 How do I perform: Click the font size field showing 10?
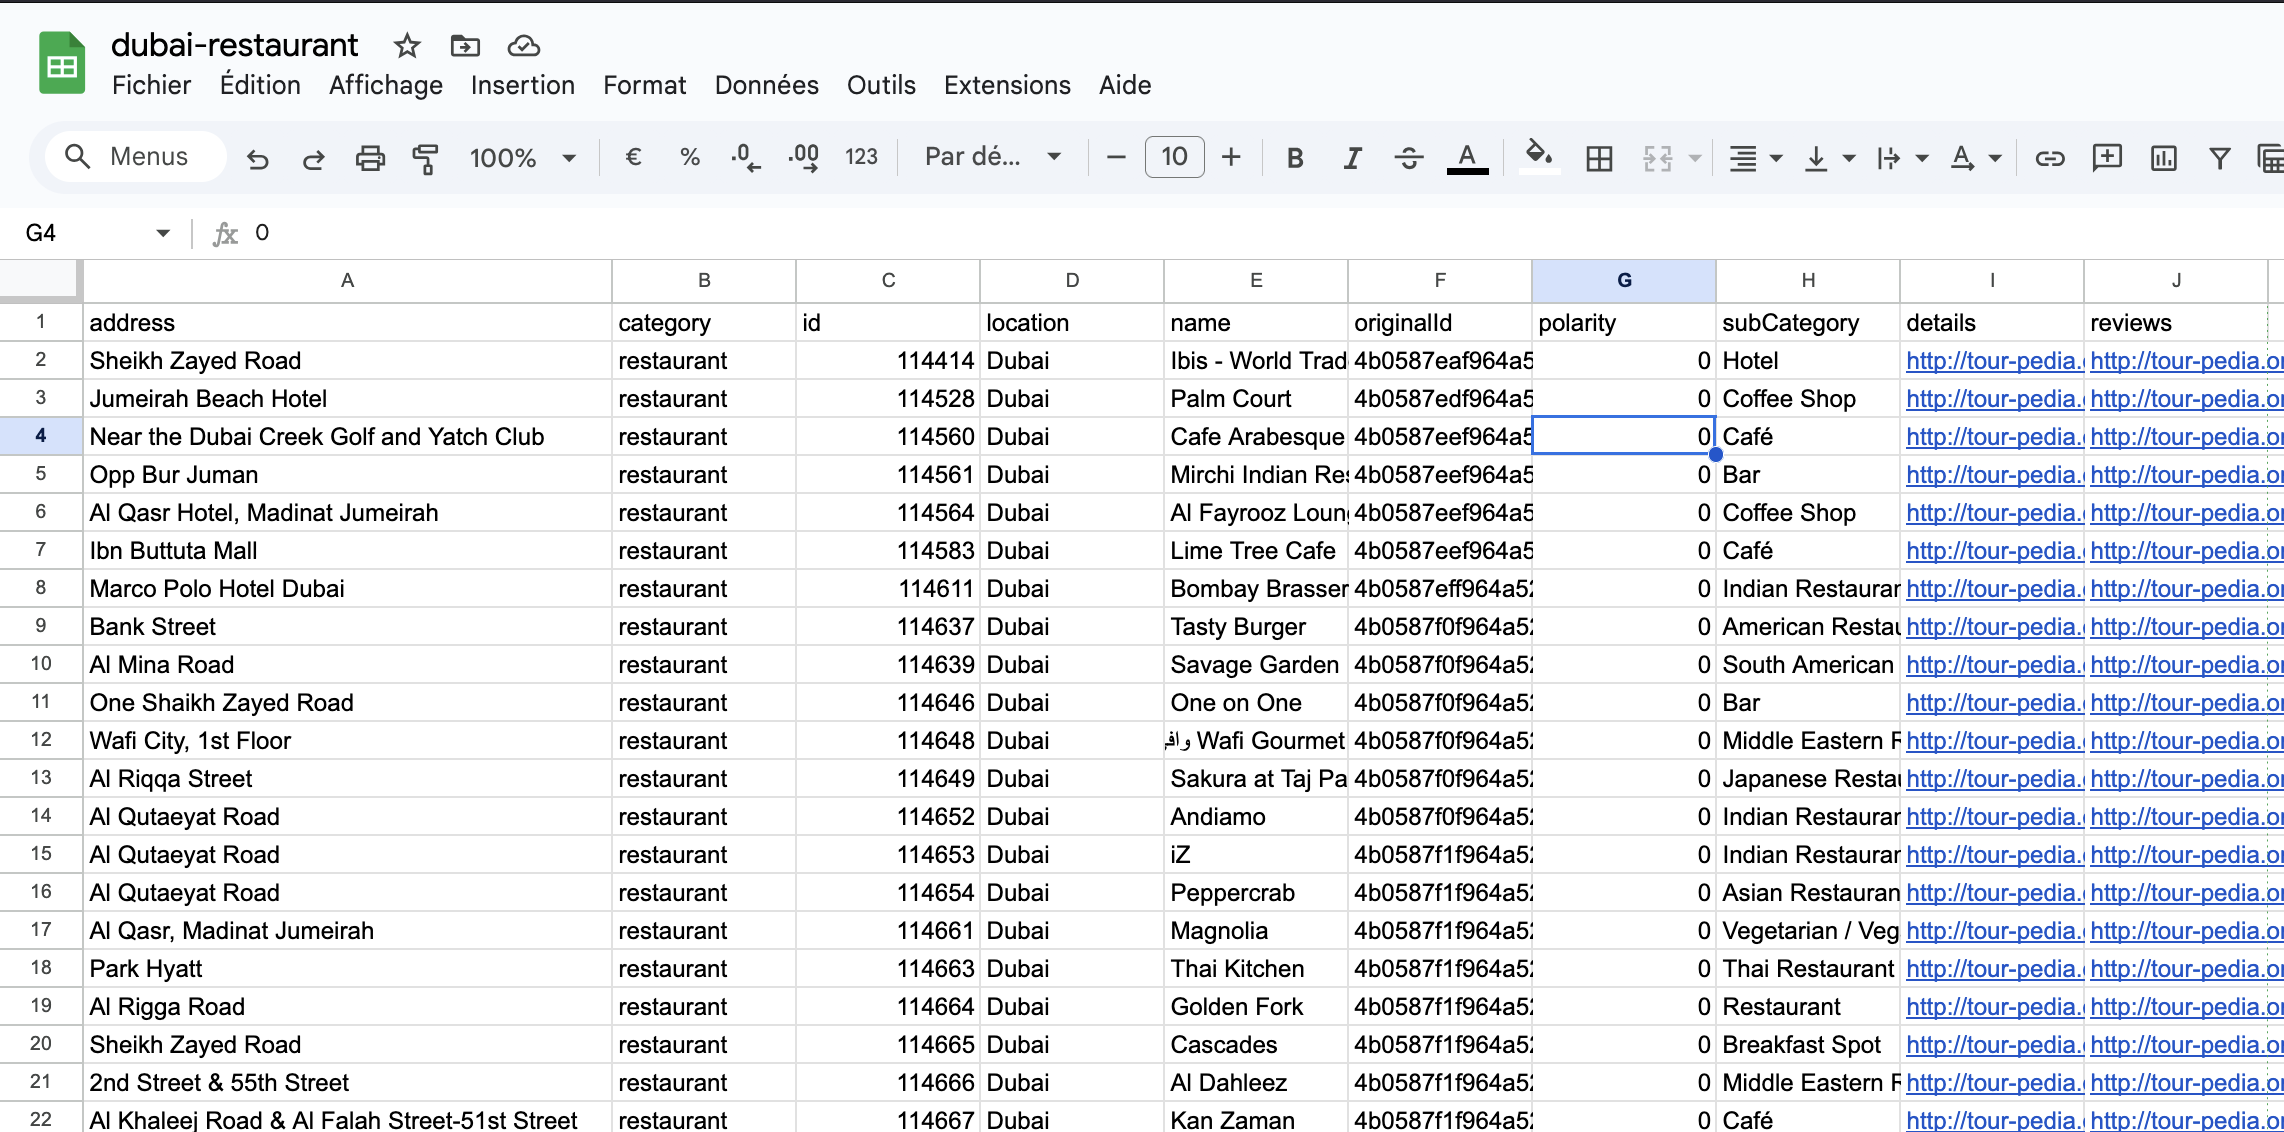(x=1174, y=157)
